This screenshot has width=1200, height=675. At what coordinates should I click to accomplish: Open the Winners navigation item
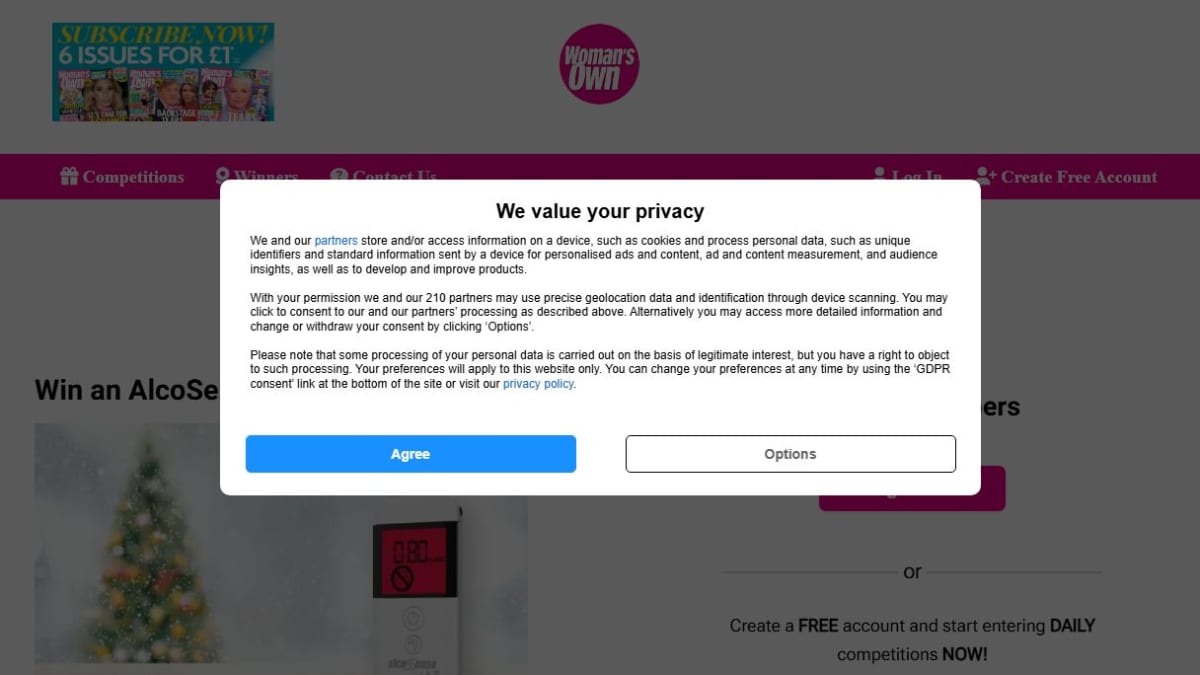pos(266,175)
